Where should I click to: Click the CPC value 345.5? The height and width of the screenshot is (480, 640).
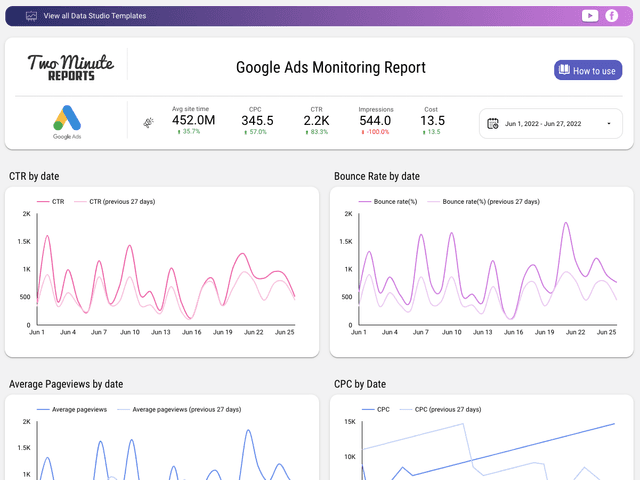click(257, 121)
